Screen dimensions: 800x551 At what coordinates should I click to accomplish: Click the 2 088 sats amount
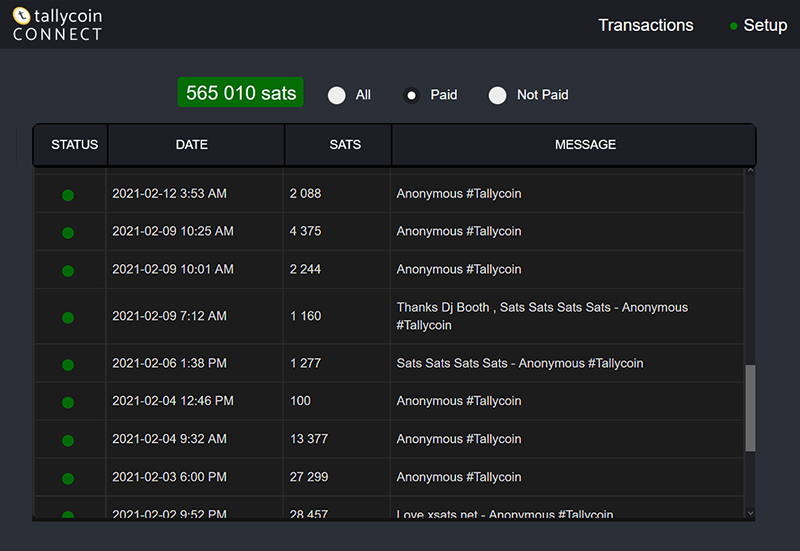click(306, 194)
